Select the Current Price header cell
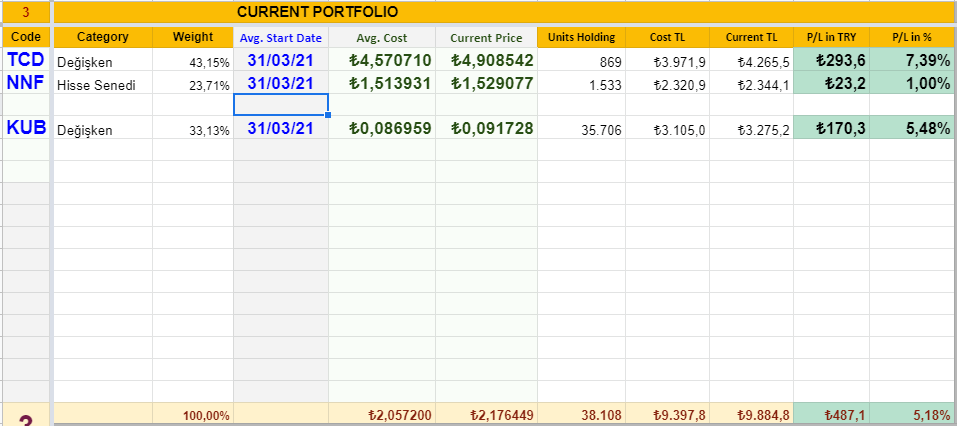 486,37
